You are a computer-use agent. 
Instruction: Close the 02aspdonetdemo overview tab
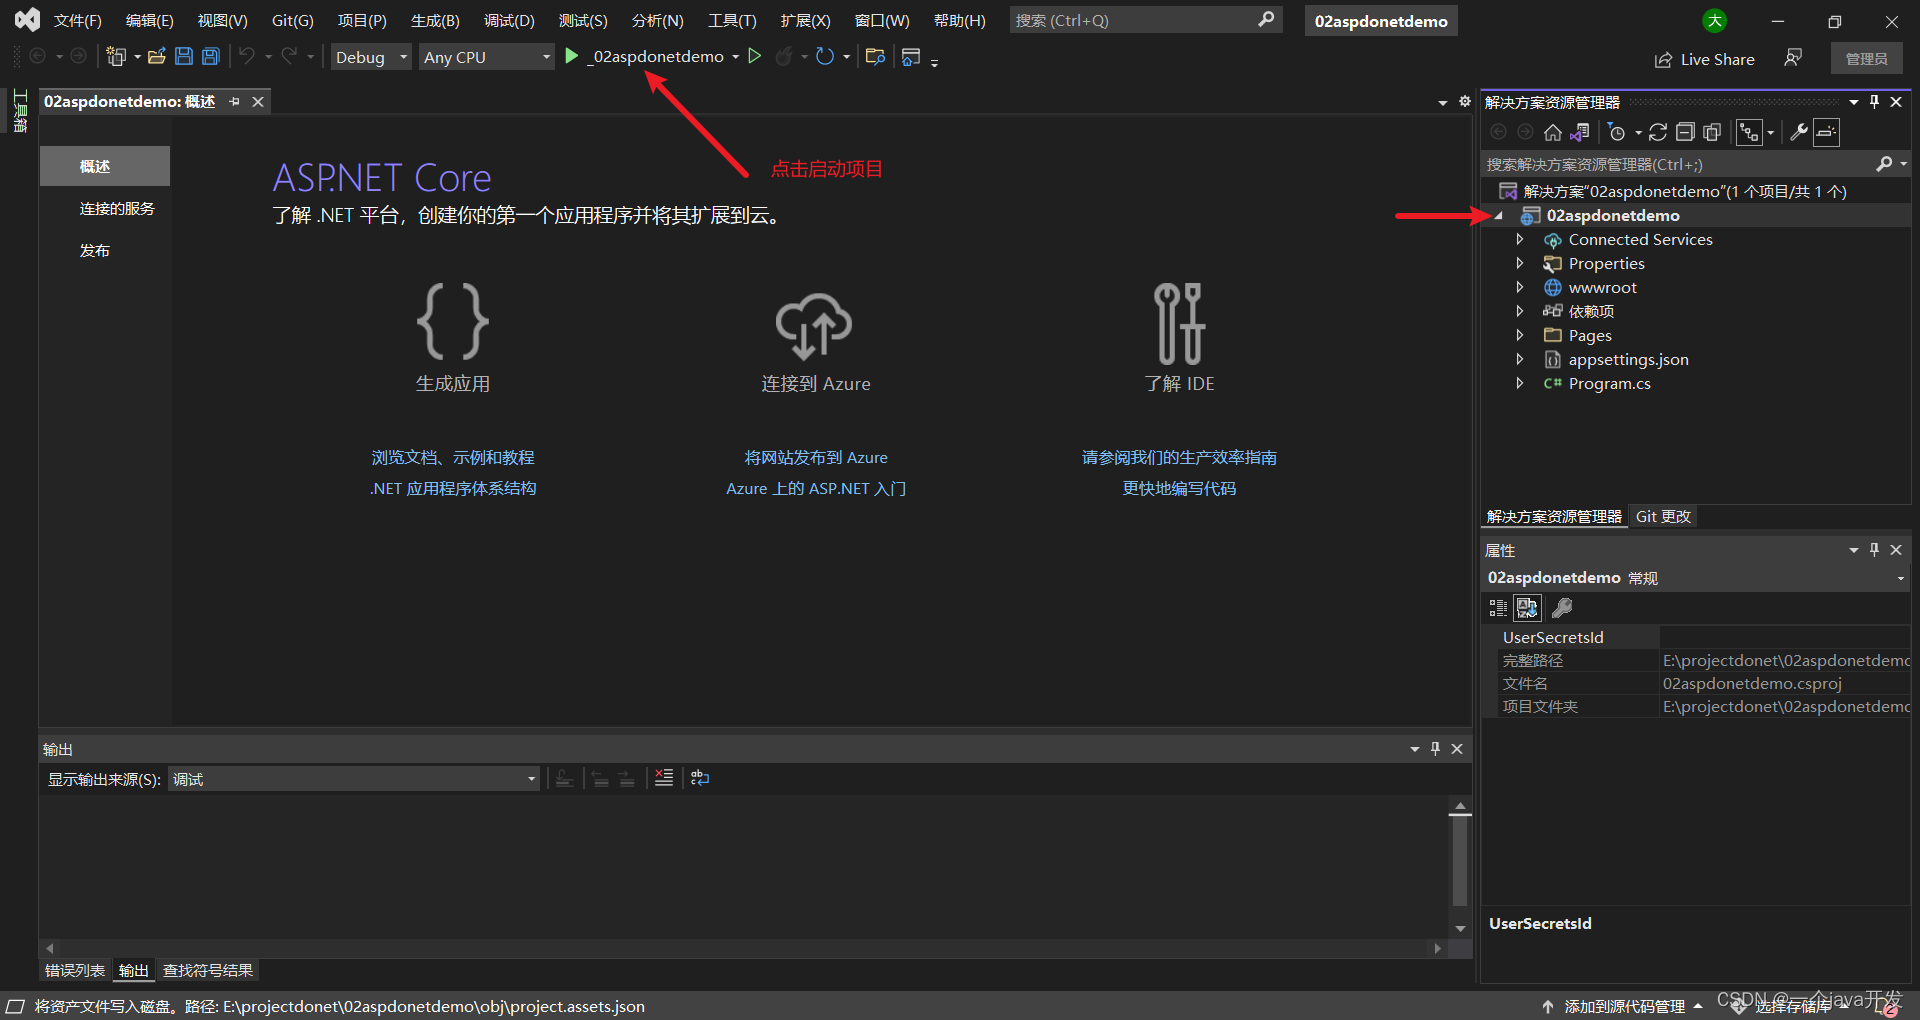pyautogui.click(x=258, y=102)
